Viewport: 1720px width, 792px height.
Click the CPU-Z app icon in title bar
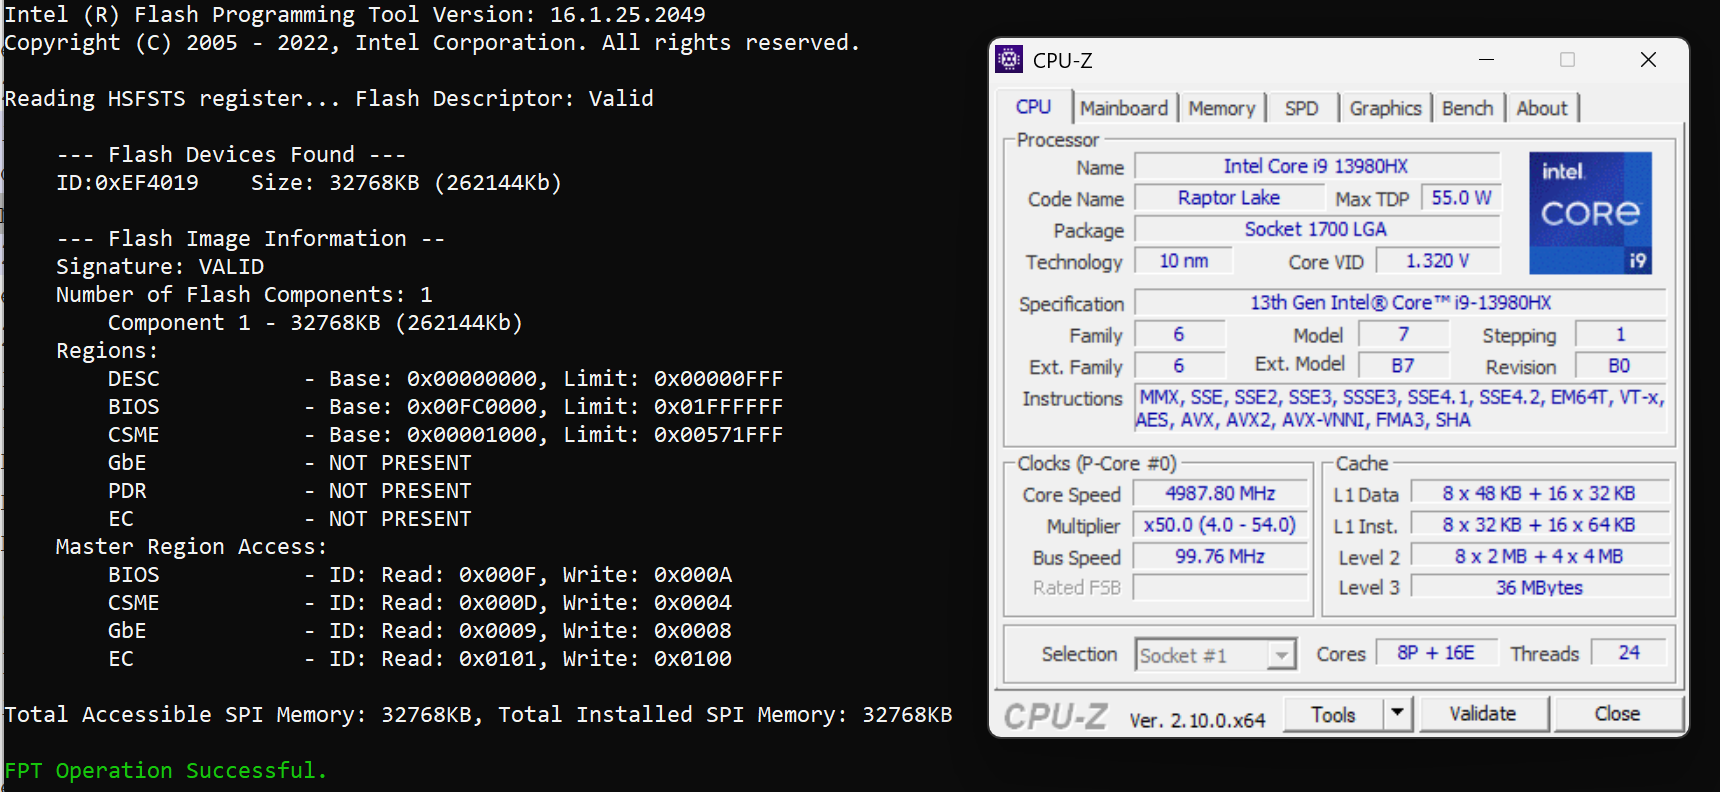pyautogui.click(x=1010, y=60)
